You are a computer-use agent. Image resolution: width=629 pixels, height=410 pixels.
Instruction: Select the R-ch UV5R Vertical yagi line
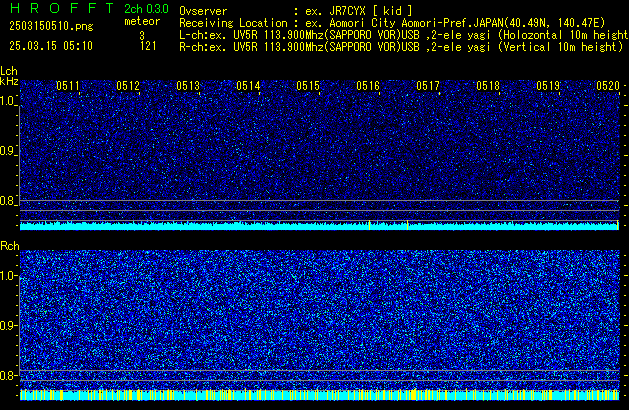(x=401, y=47)
